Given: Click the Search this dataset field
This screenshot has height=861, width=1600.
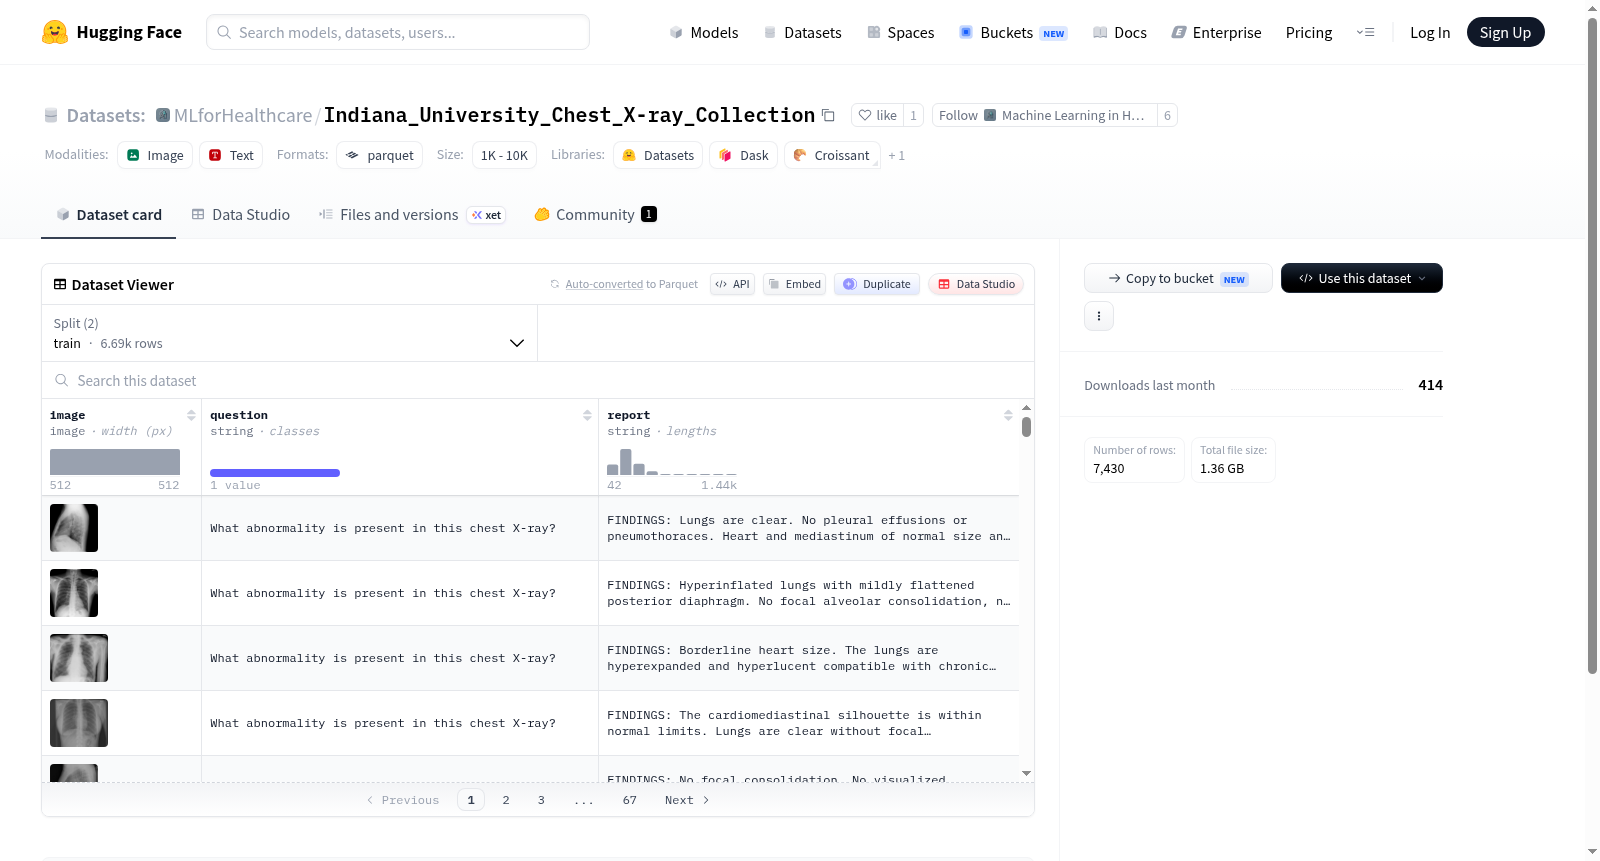Looking at the screenshot, I should 538,381.
